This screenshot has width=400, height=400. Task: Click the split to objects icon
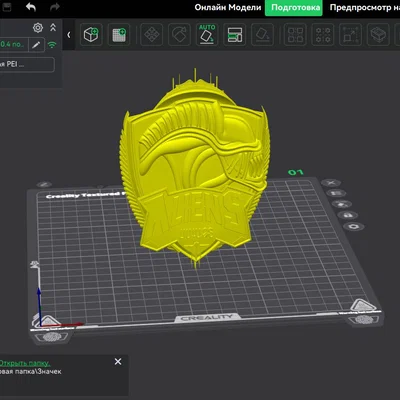point(295,34)
